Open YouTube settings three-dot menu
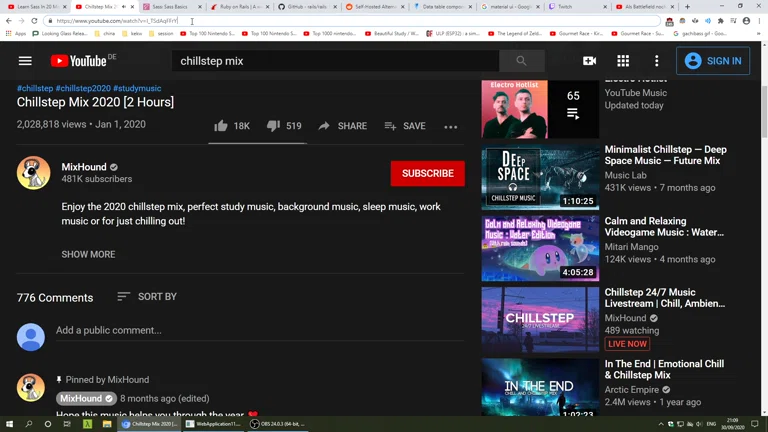The image size is (768, 432). (x=657, y=61)
